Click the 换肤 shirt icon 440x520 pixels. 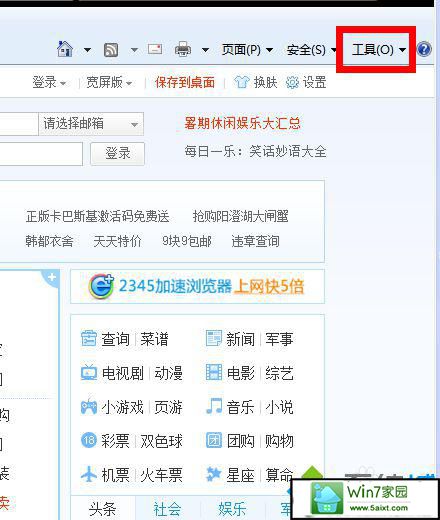[x=242, y=82]
